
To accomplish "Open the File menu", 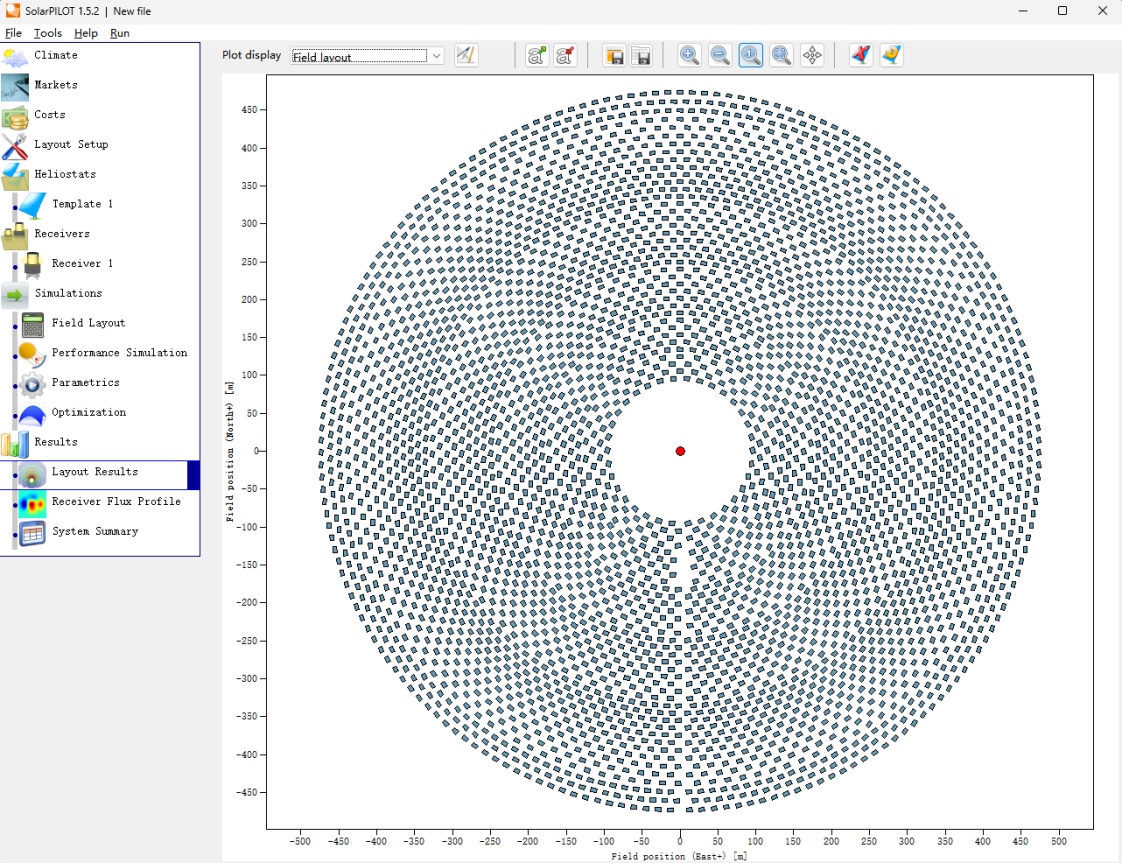I will click(x=13, y=33).
